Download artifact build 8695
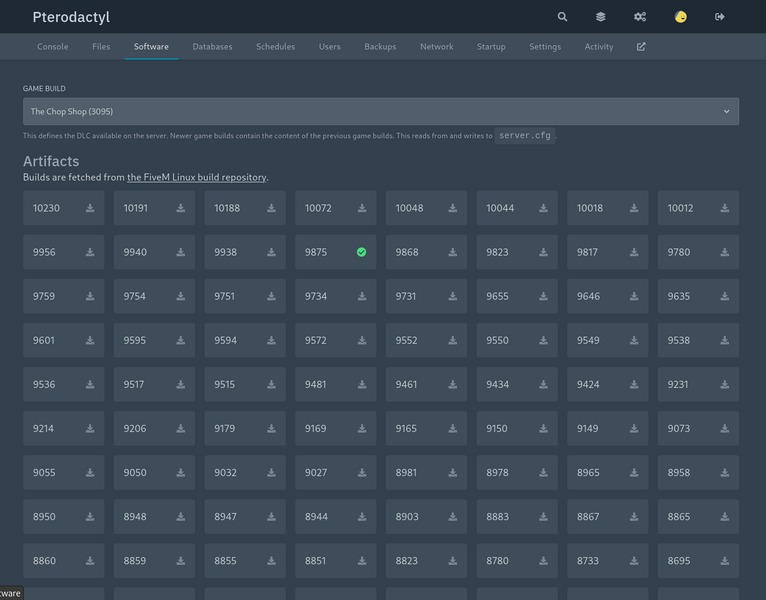Screen dimensions: 766x600 pyautogui.click(x=725, y=561)
